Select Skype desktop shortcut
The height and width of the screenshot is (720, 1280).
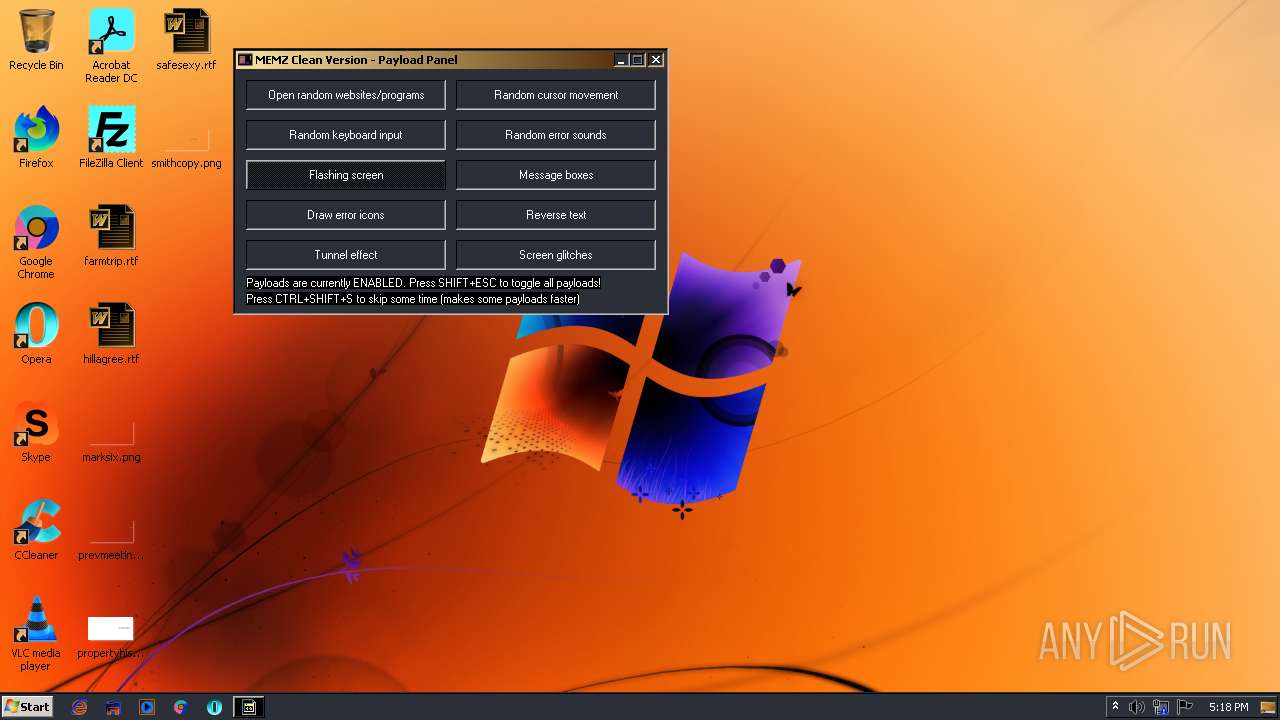click(36, 432)
